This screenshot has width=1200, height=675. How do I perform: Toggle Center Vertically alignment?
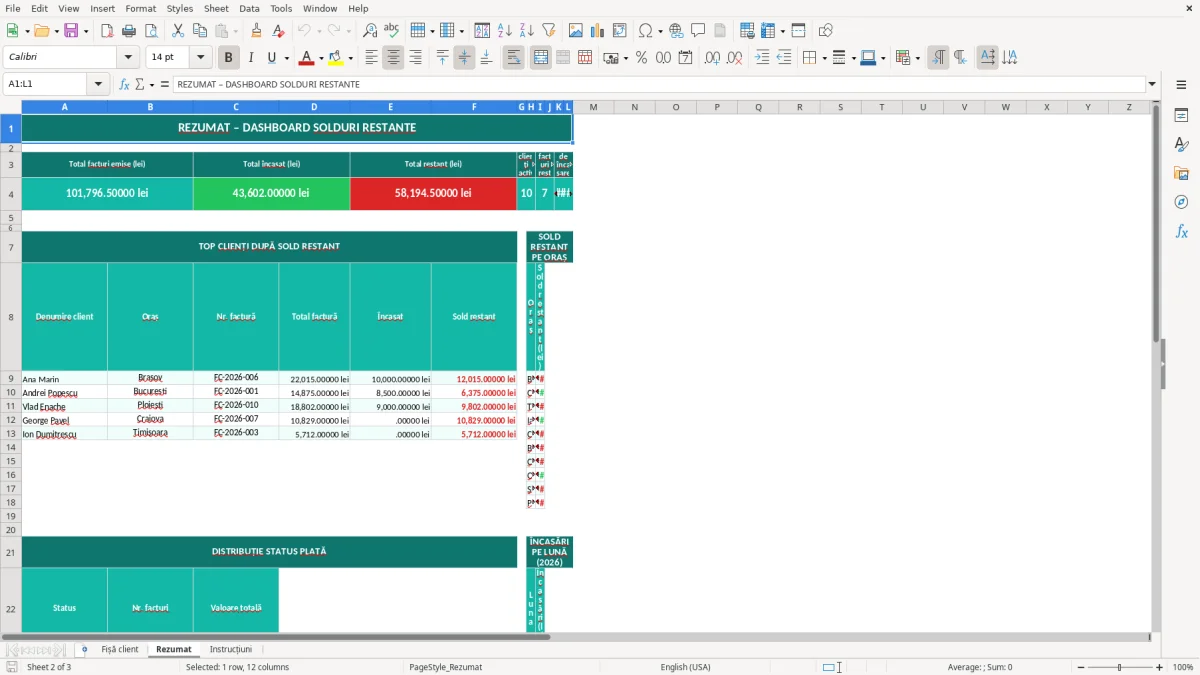(x=464, y=58)
